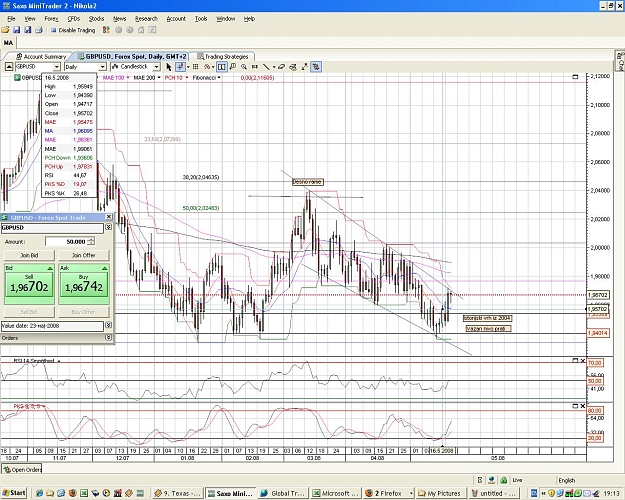
Task: Open the folder icon in main toolbar
Action: tap(5, 30)
